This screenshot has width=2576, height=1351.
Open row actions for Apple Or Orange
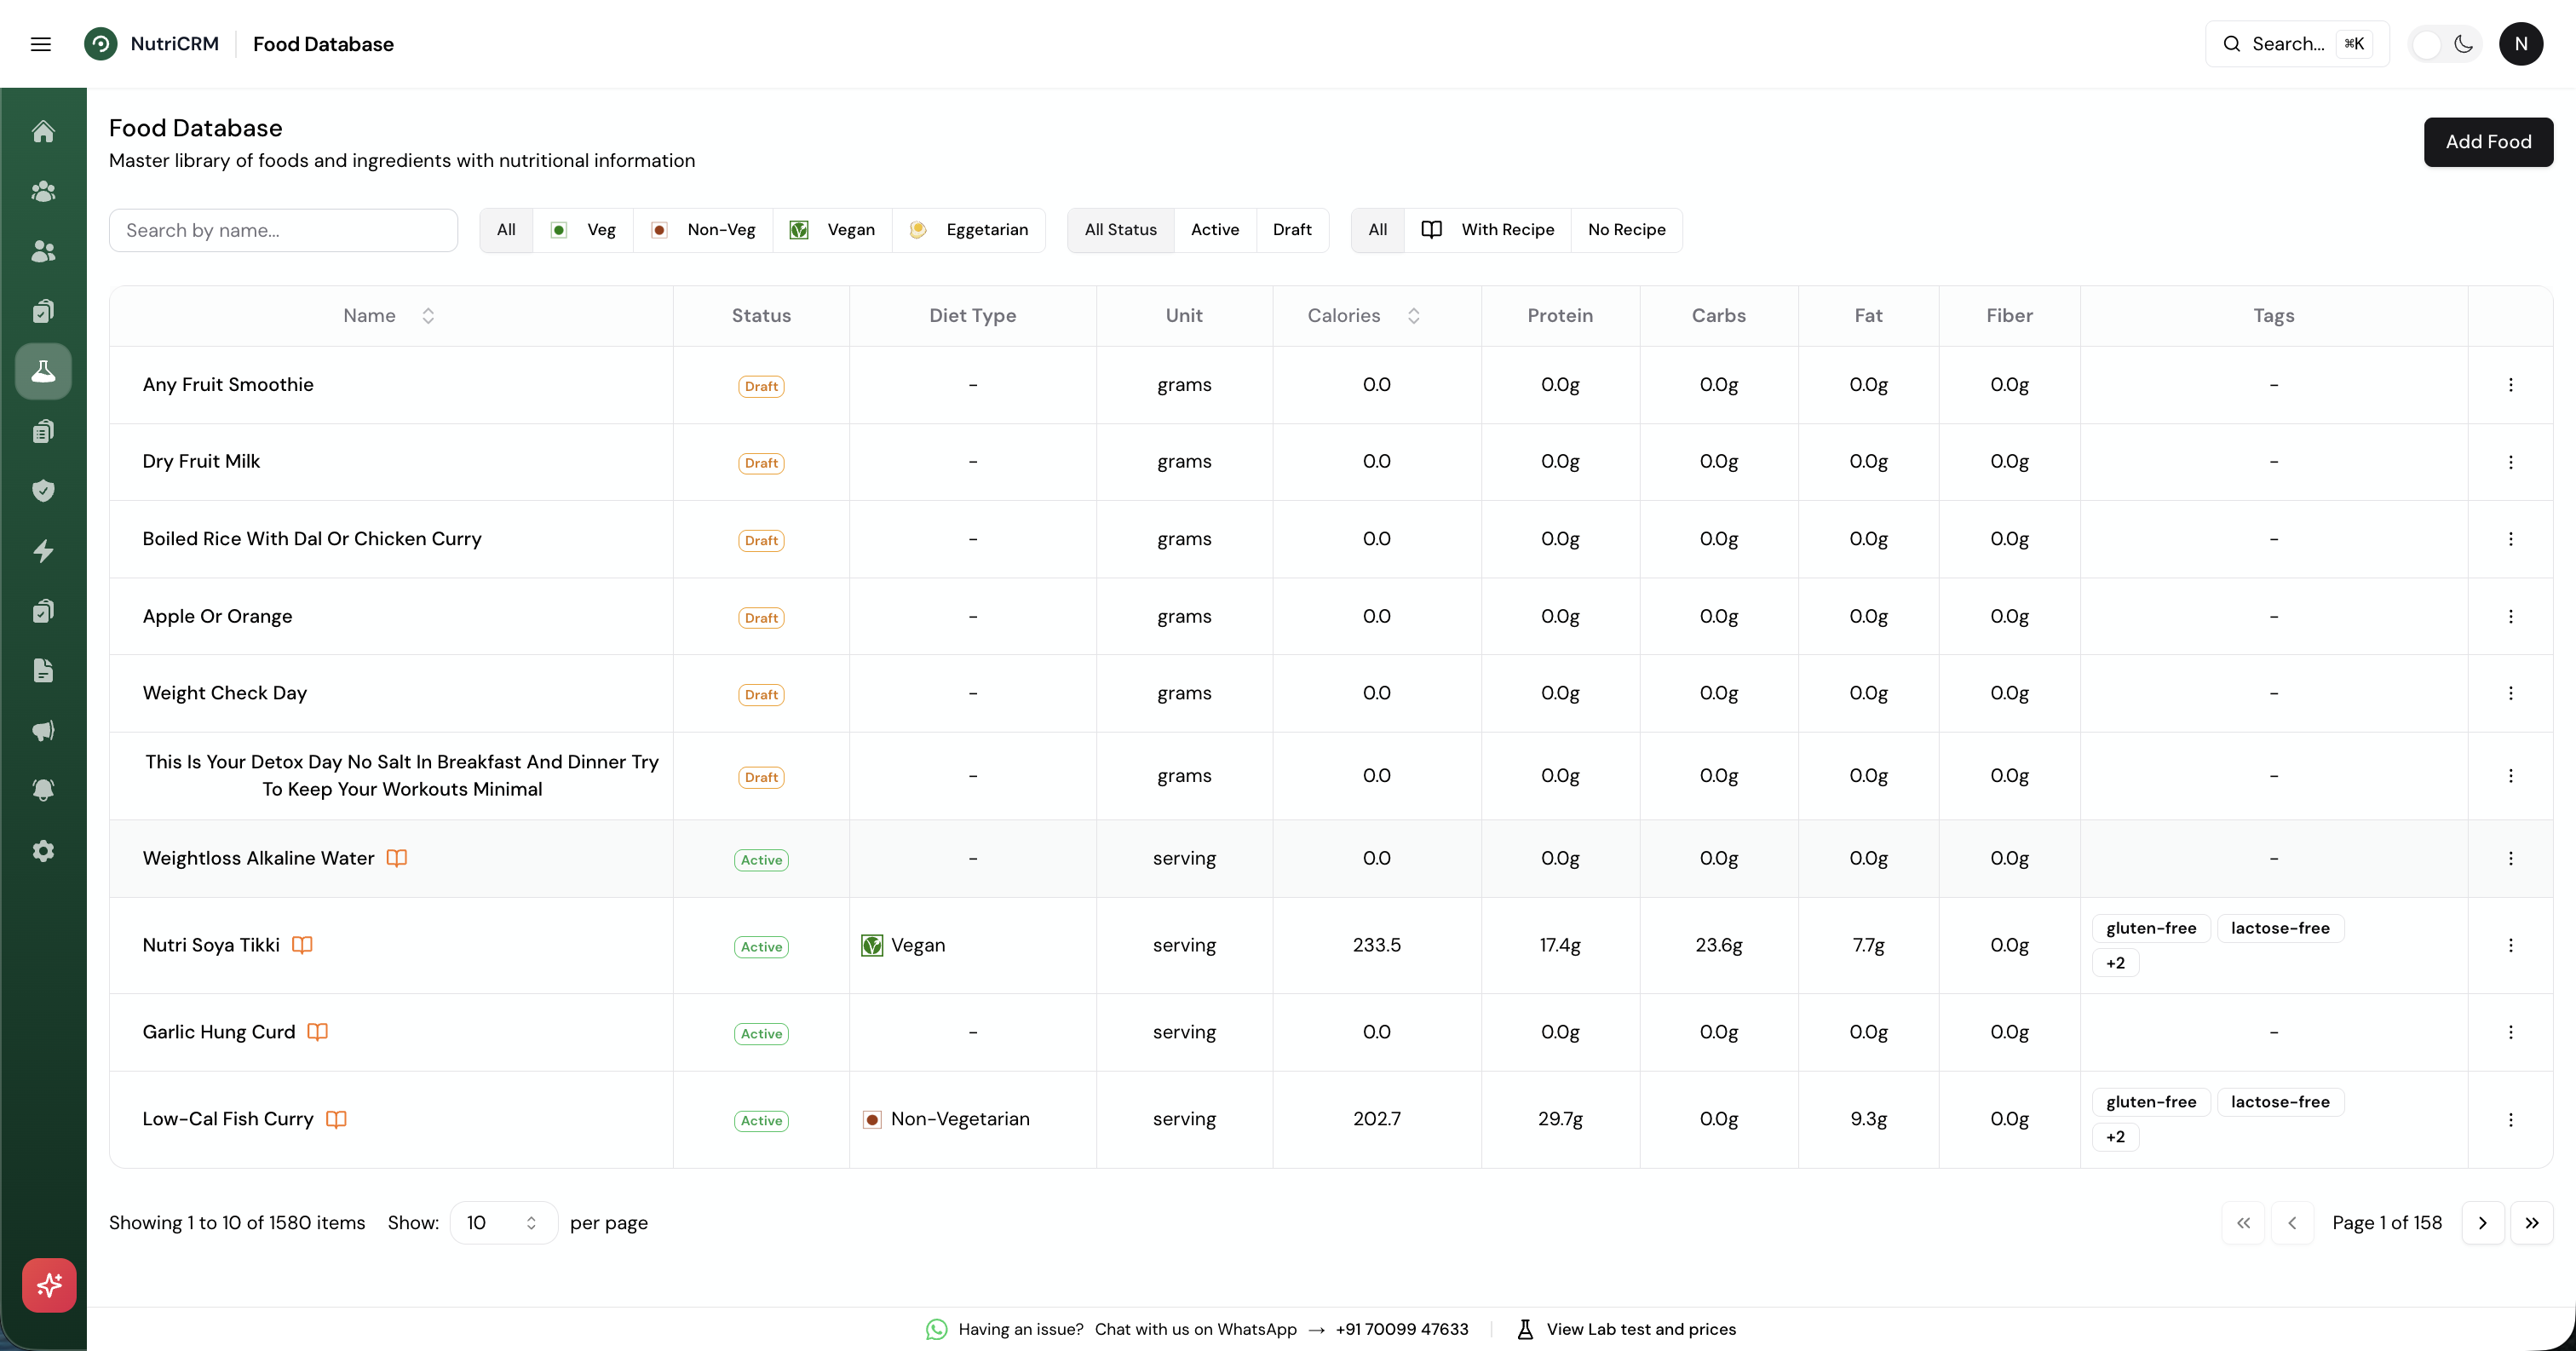pyautogui.click(x=2510, y=616)
